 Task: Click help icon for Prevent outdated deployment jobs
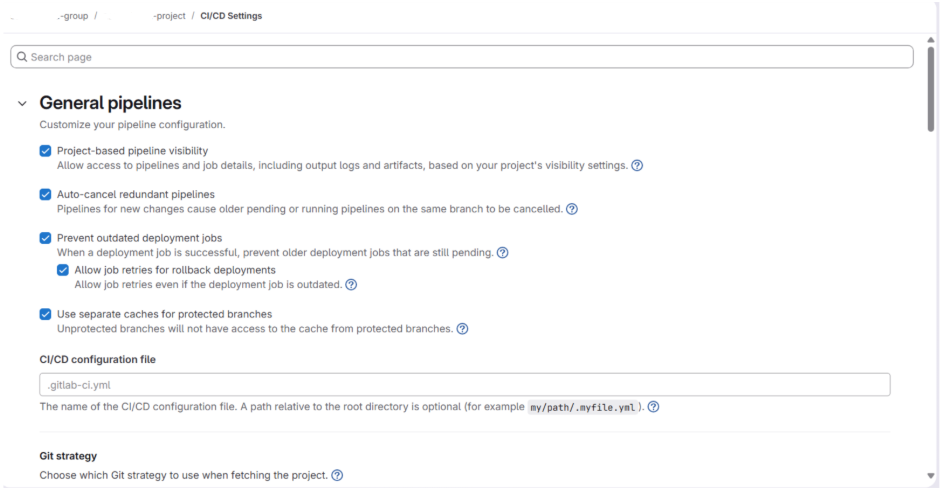[x=502, y=253]
